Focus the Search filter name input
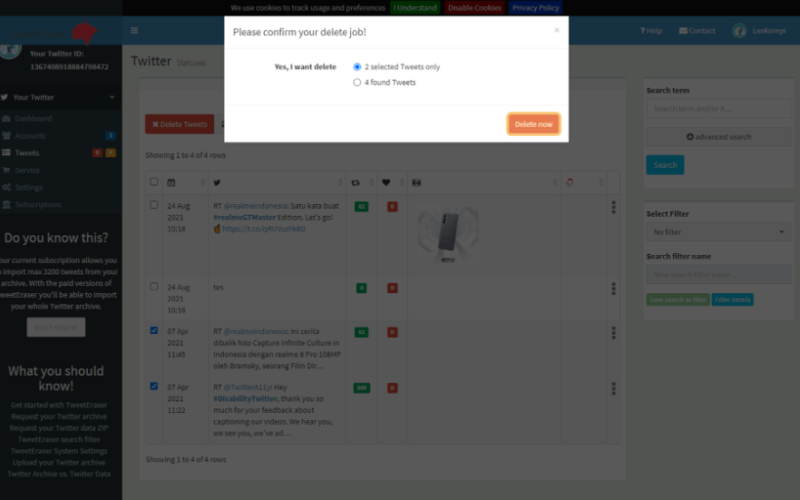 click(718, 274)
